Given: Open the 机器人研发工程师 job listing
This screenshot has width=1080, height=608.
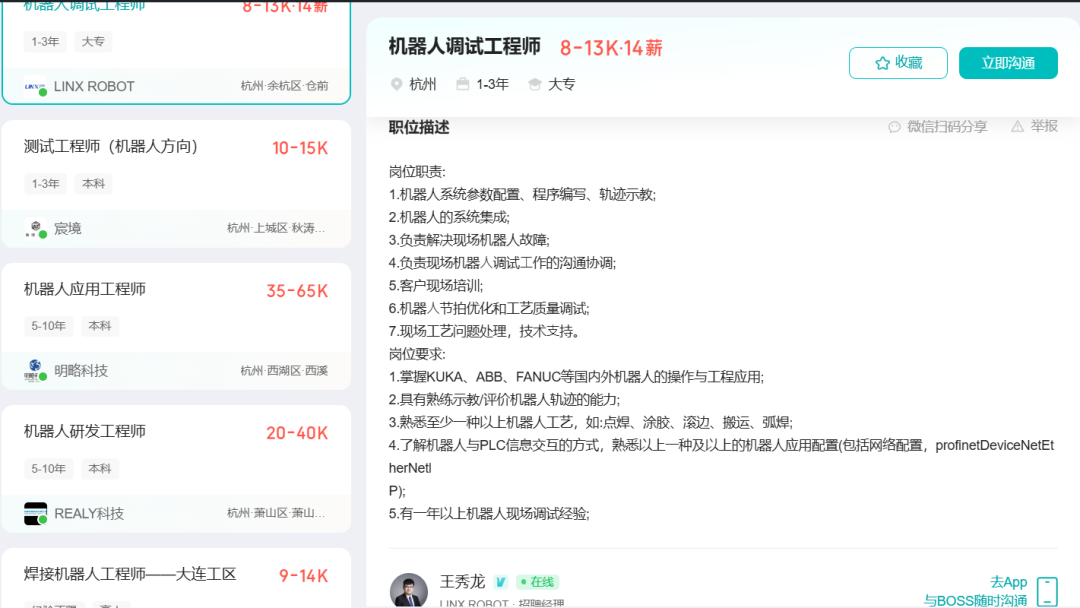Looking at the screenshot, I should point(85,431).
